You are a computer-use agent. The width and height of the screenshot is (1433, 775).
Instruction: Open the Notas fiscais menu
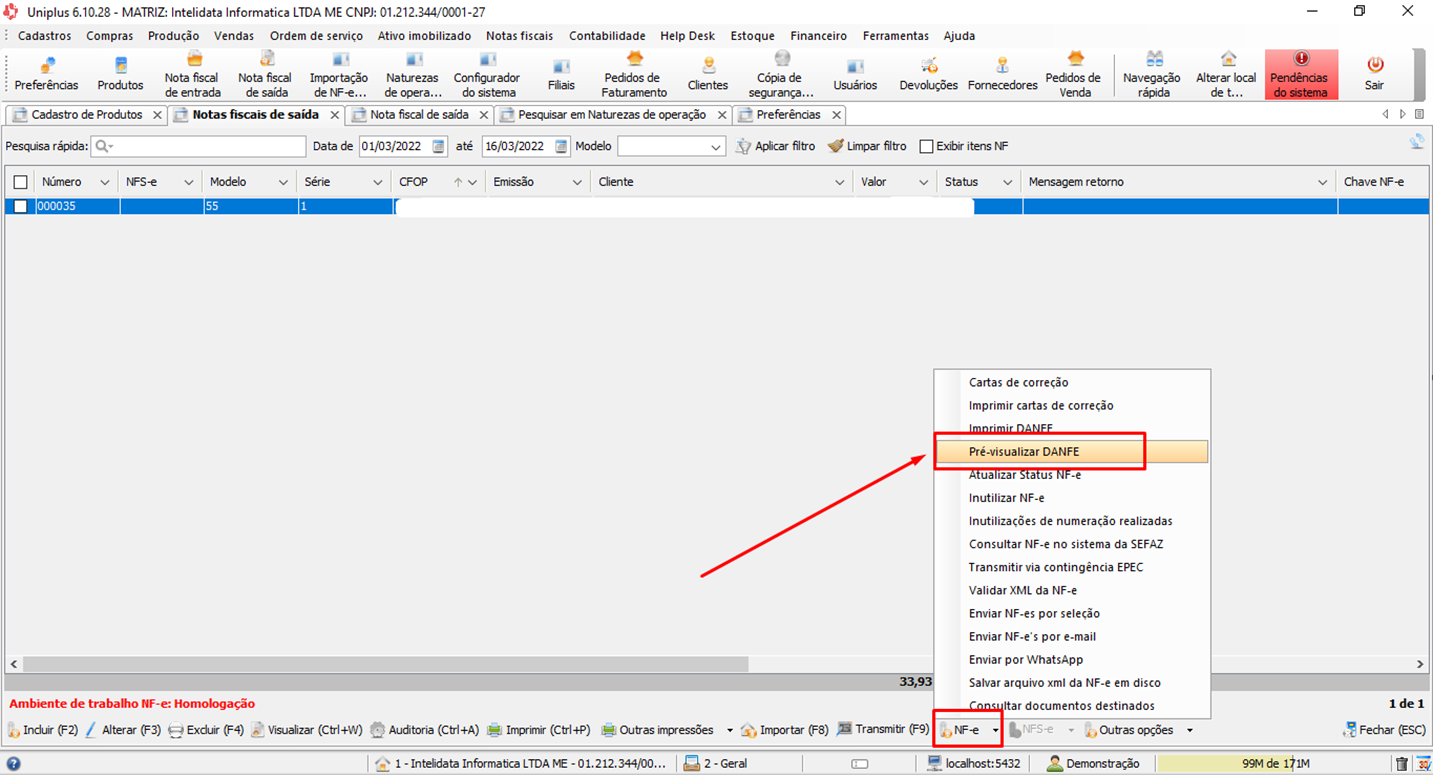point(519,35)
